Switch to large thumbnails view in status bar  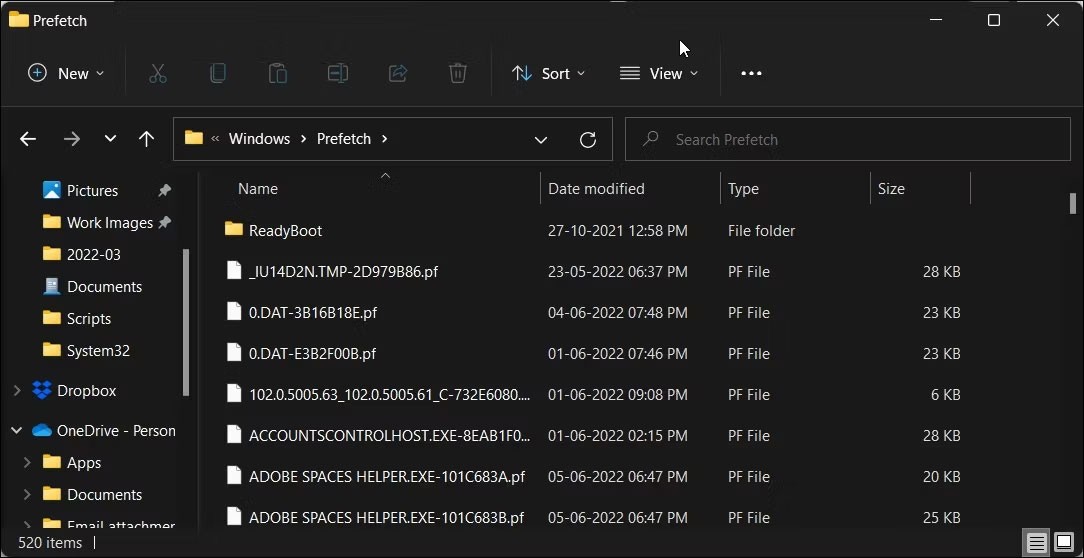pos(1064,543)
